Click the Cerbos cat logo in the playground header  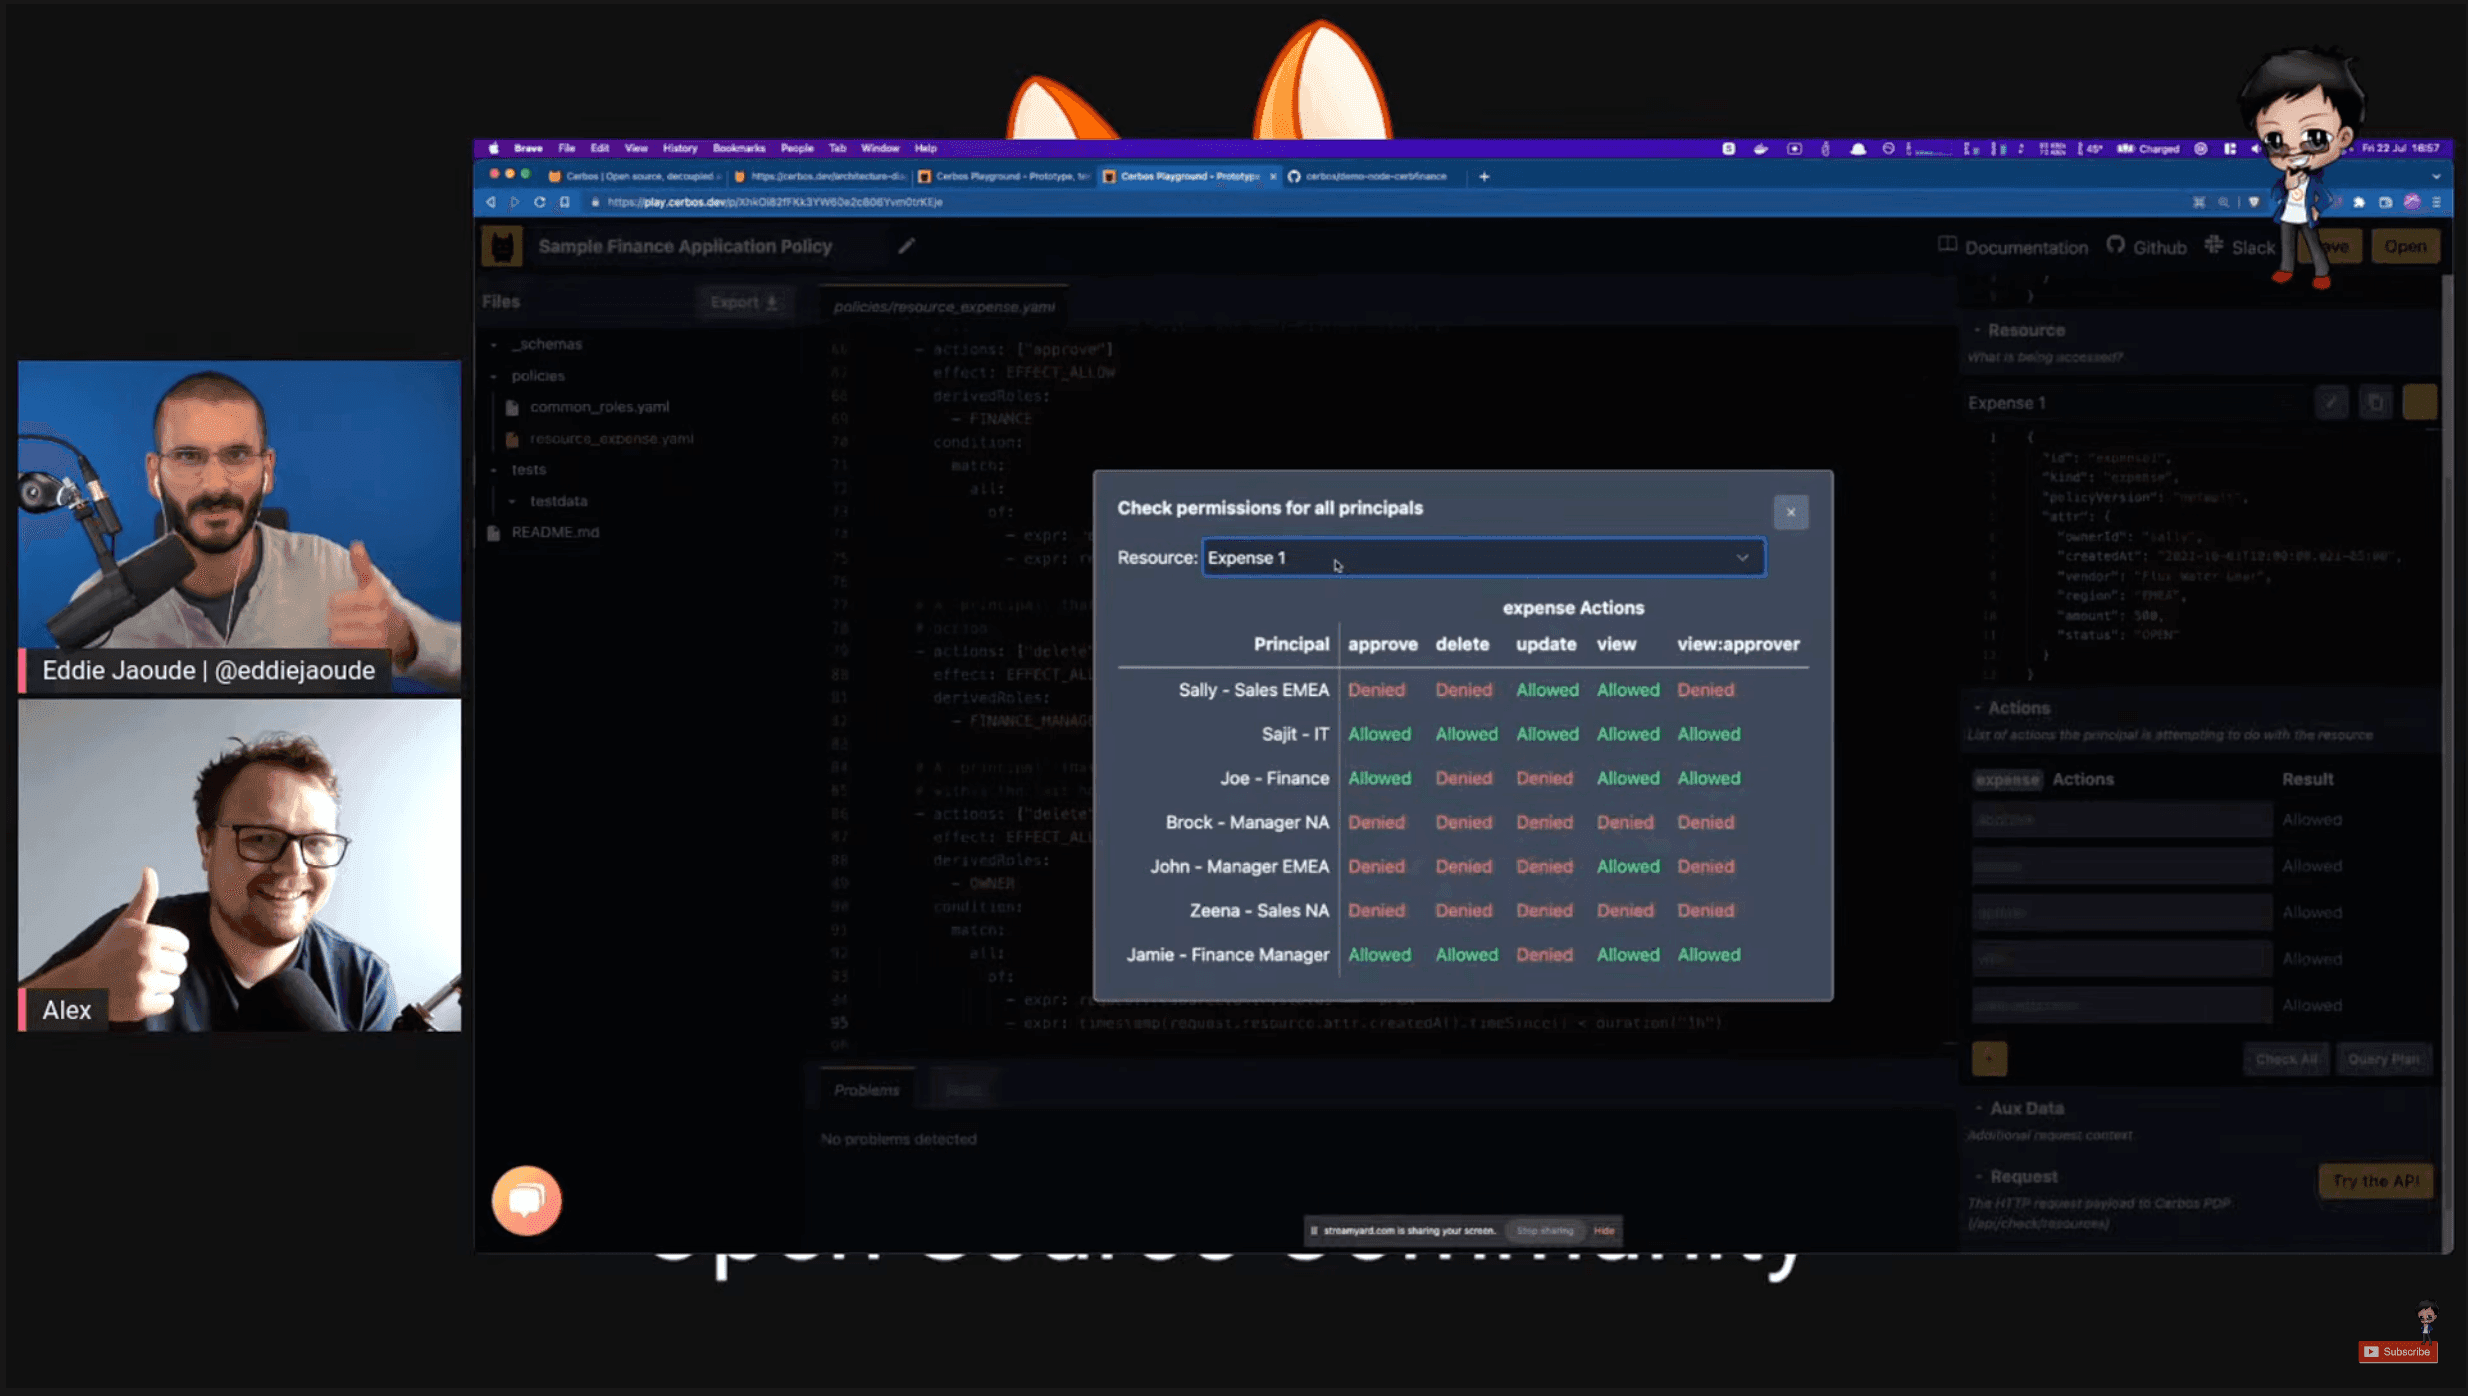tap(505, 245)
